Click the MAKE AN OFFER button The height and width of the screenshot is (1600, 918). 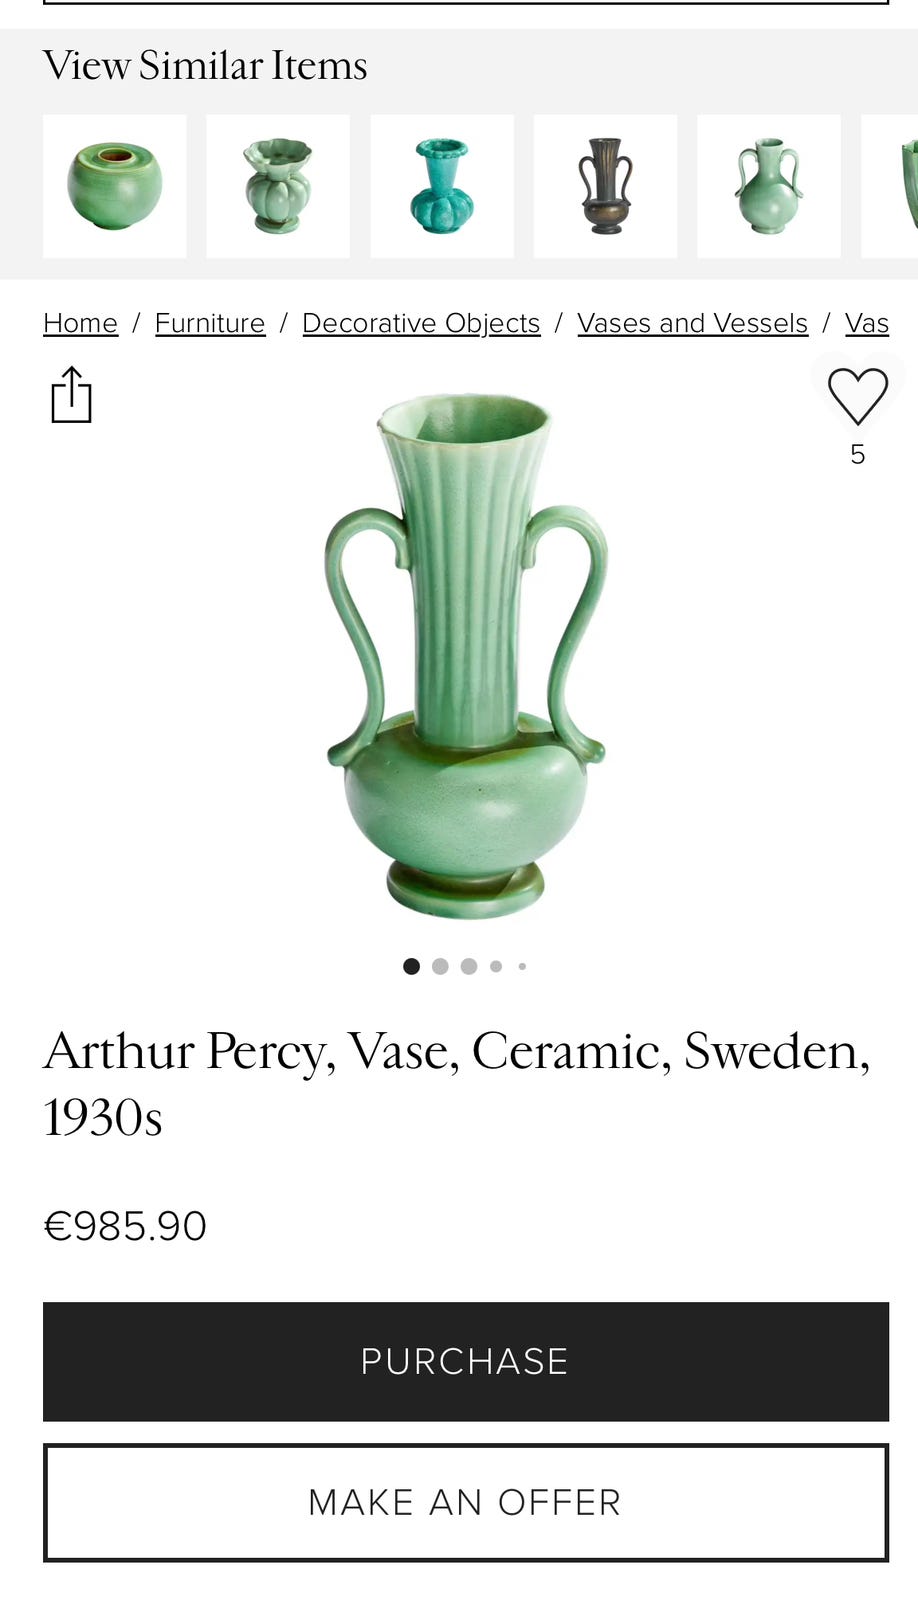(x=466, y=1502)
